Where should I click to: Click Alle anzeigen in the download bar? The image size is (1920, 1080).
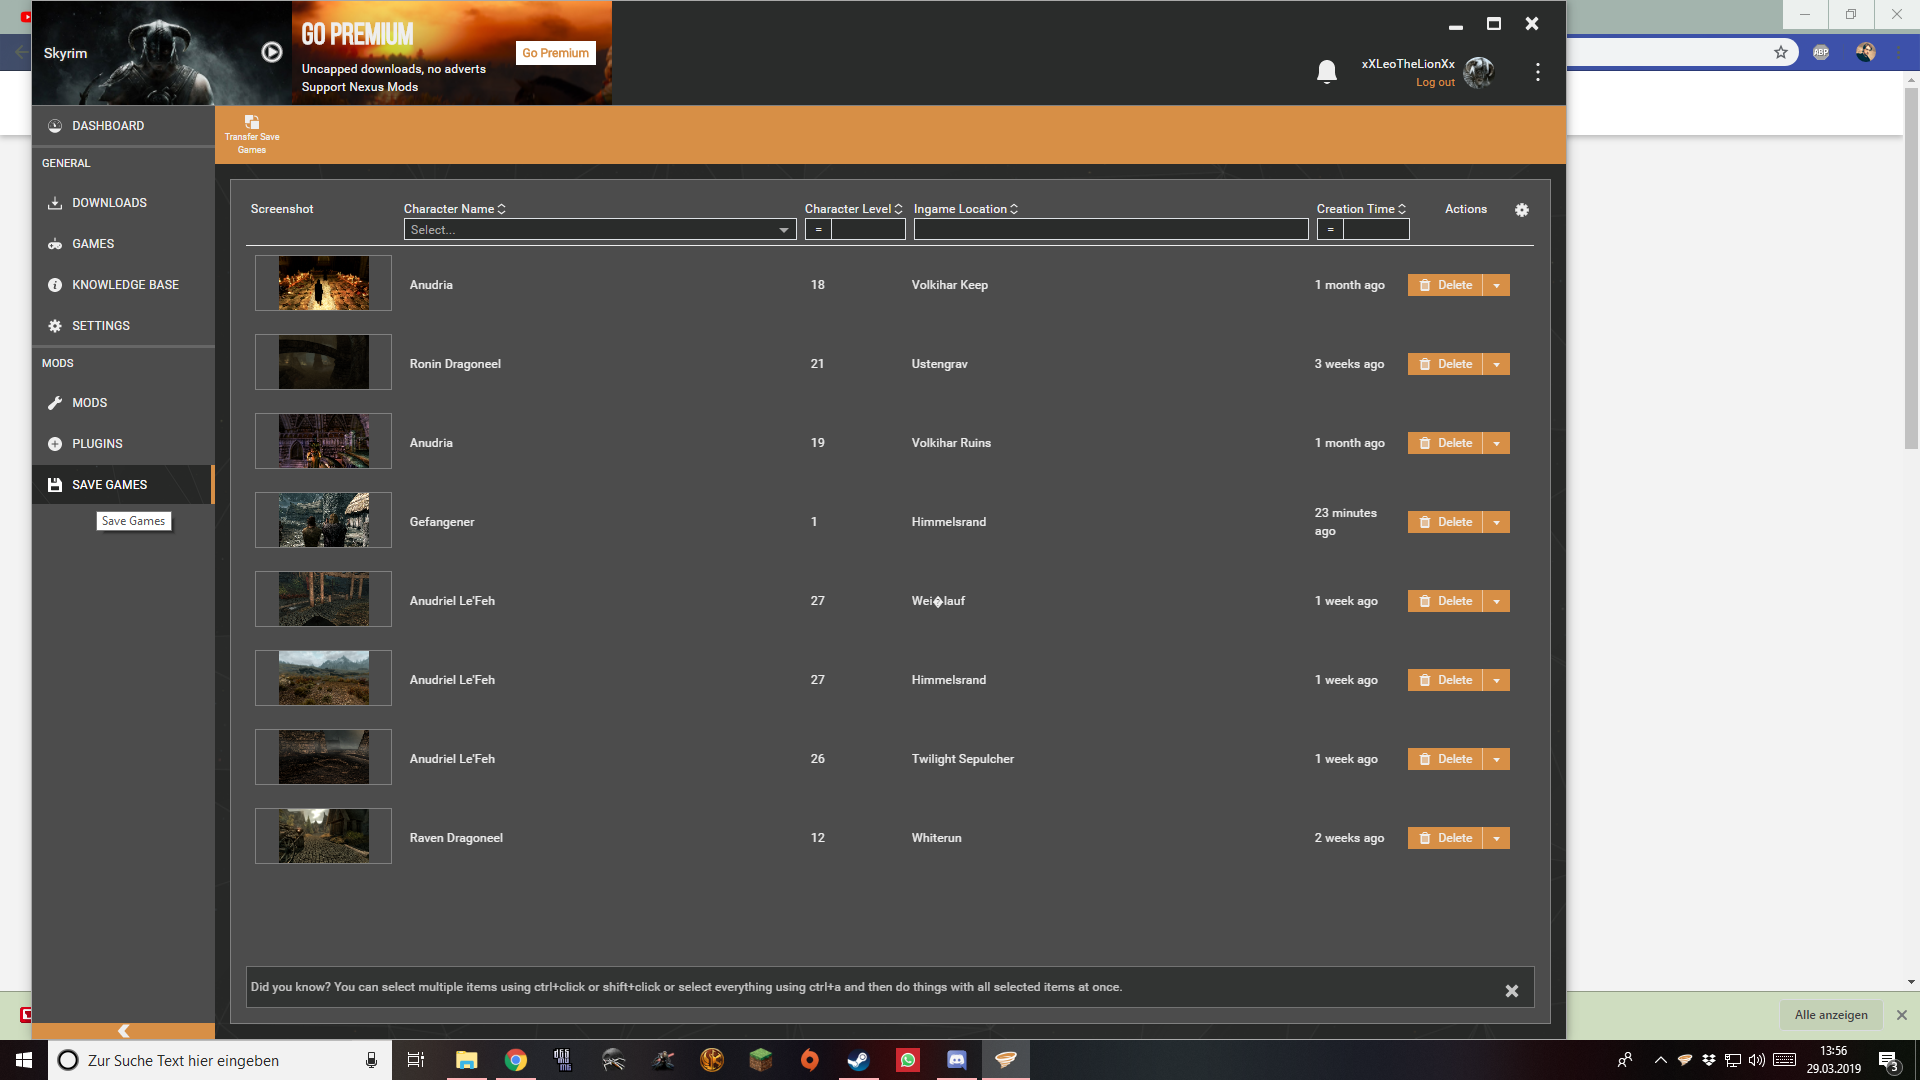click(1831, 1015)
